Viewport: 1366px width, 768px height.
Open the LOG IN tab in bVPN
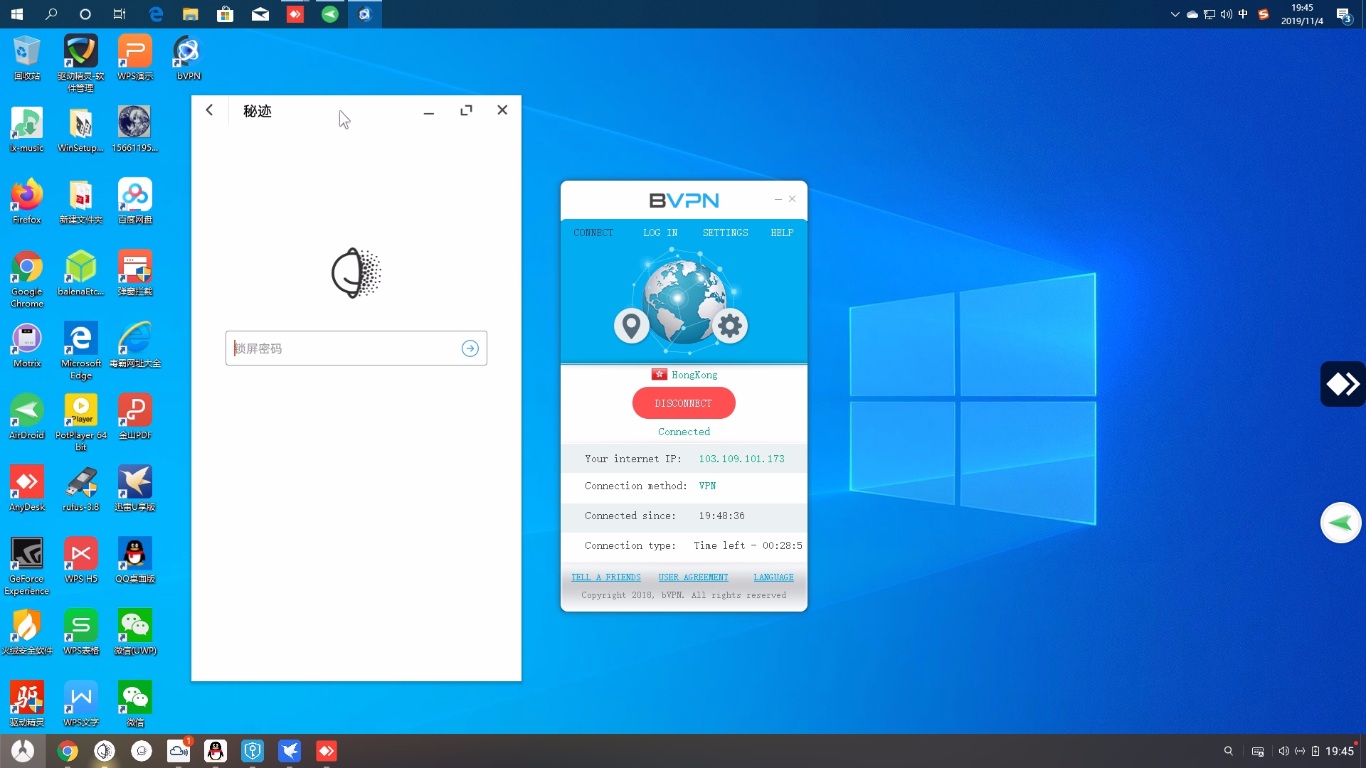pyautogui.click(x=660, y=232)
